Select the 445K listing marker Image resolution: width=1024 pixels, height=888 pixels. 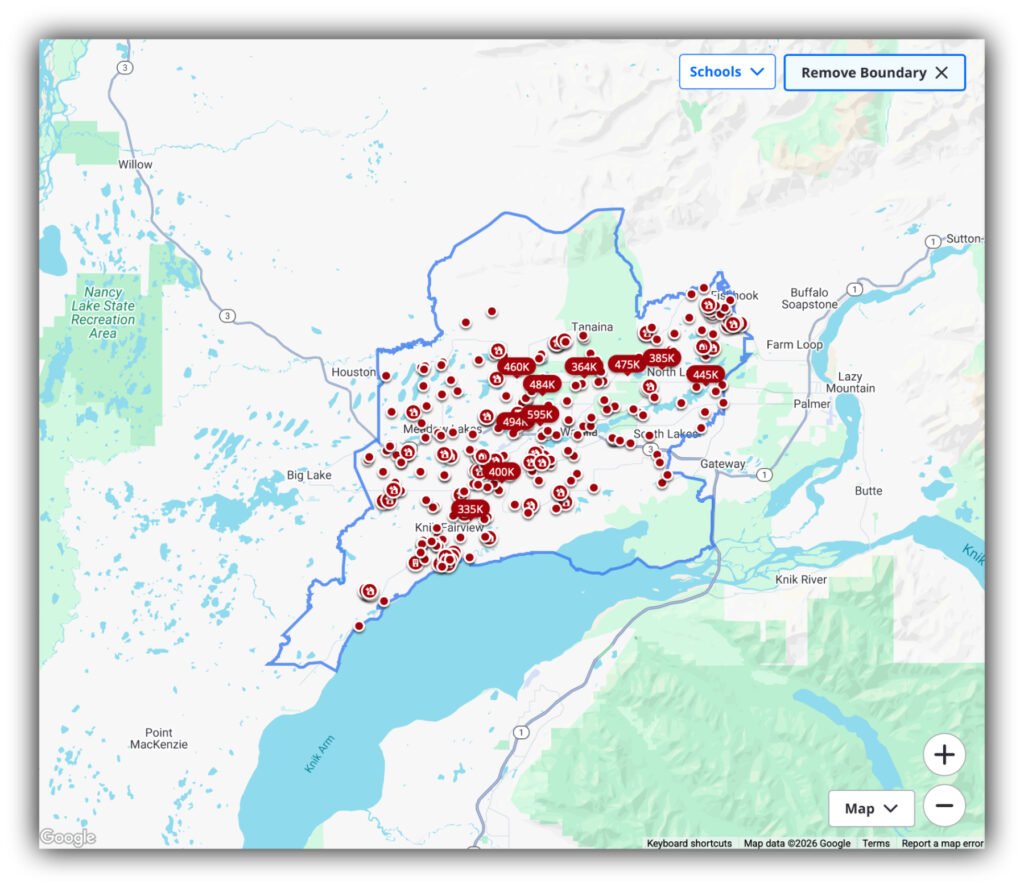tap(705, 375)
